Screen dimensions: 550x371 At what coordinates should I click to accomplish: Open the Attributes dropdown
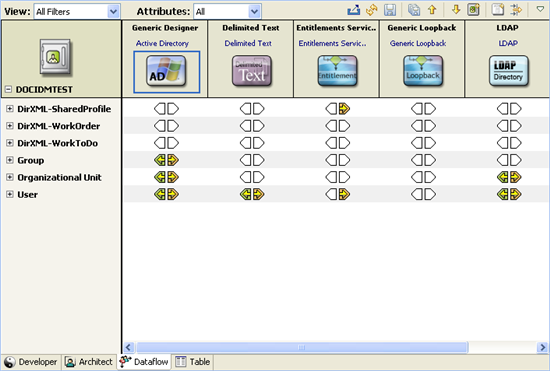pyautogui.click(x=227, y=12)
